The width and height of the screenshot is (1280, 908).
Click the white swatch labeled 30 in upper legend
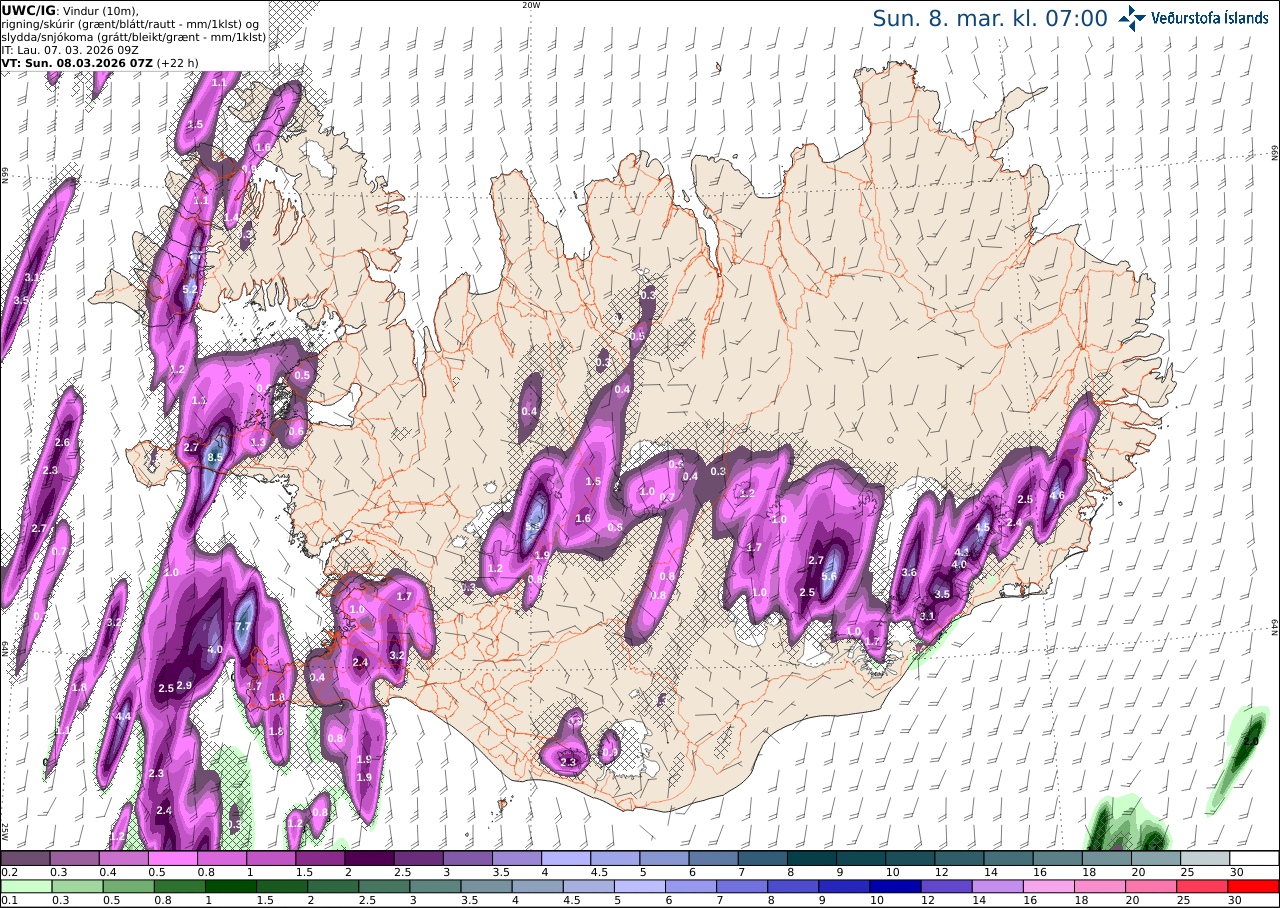tap(1254, 858)
